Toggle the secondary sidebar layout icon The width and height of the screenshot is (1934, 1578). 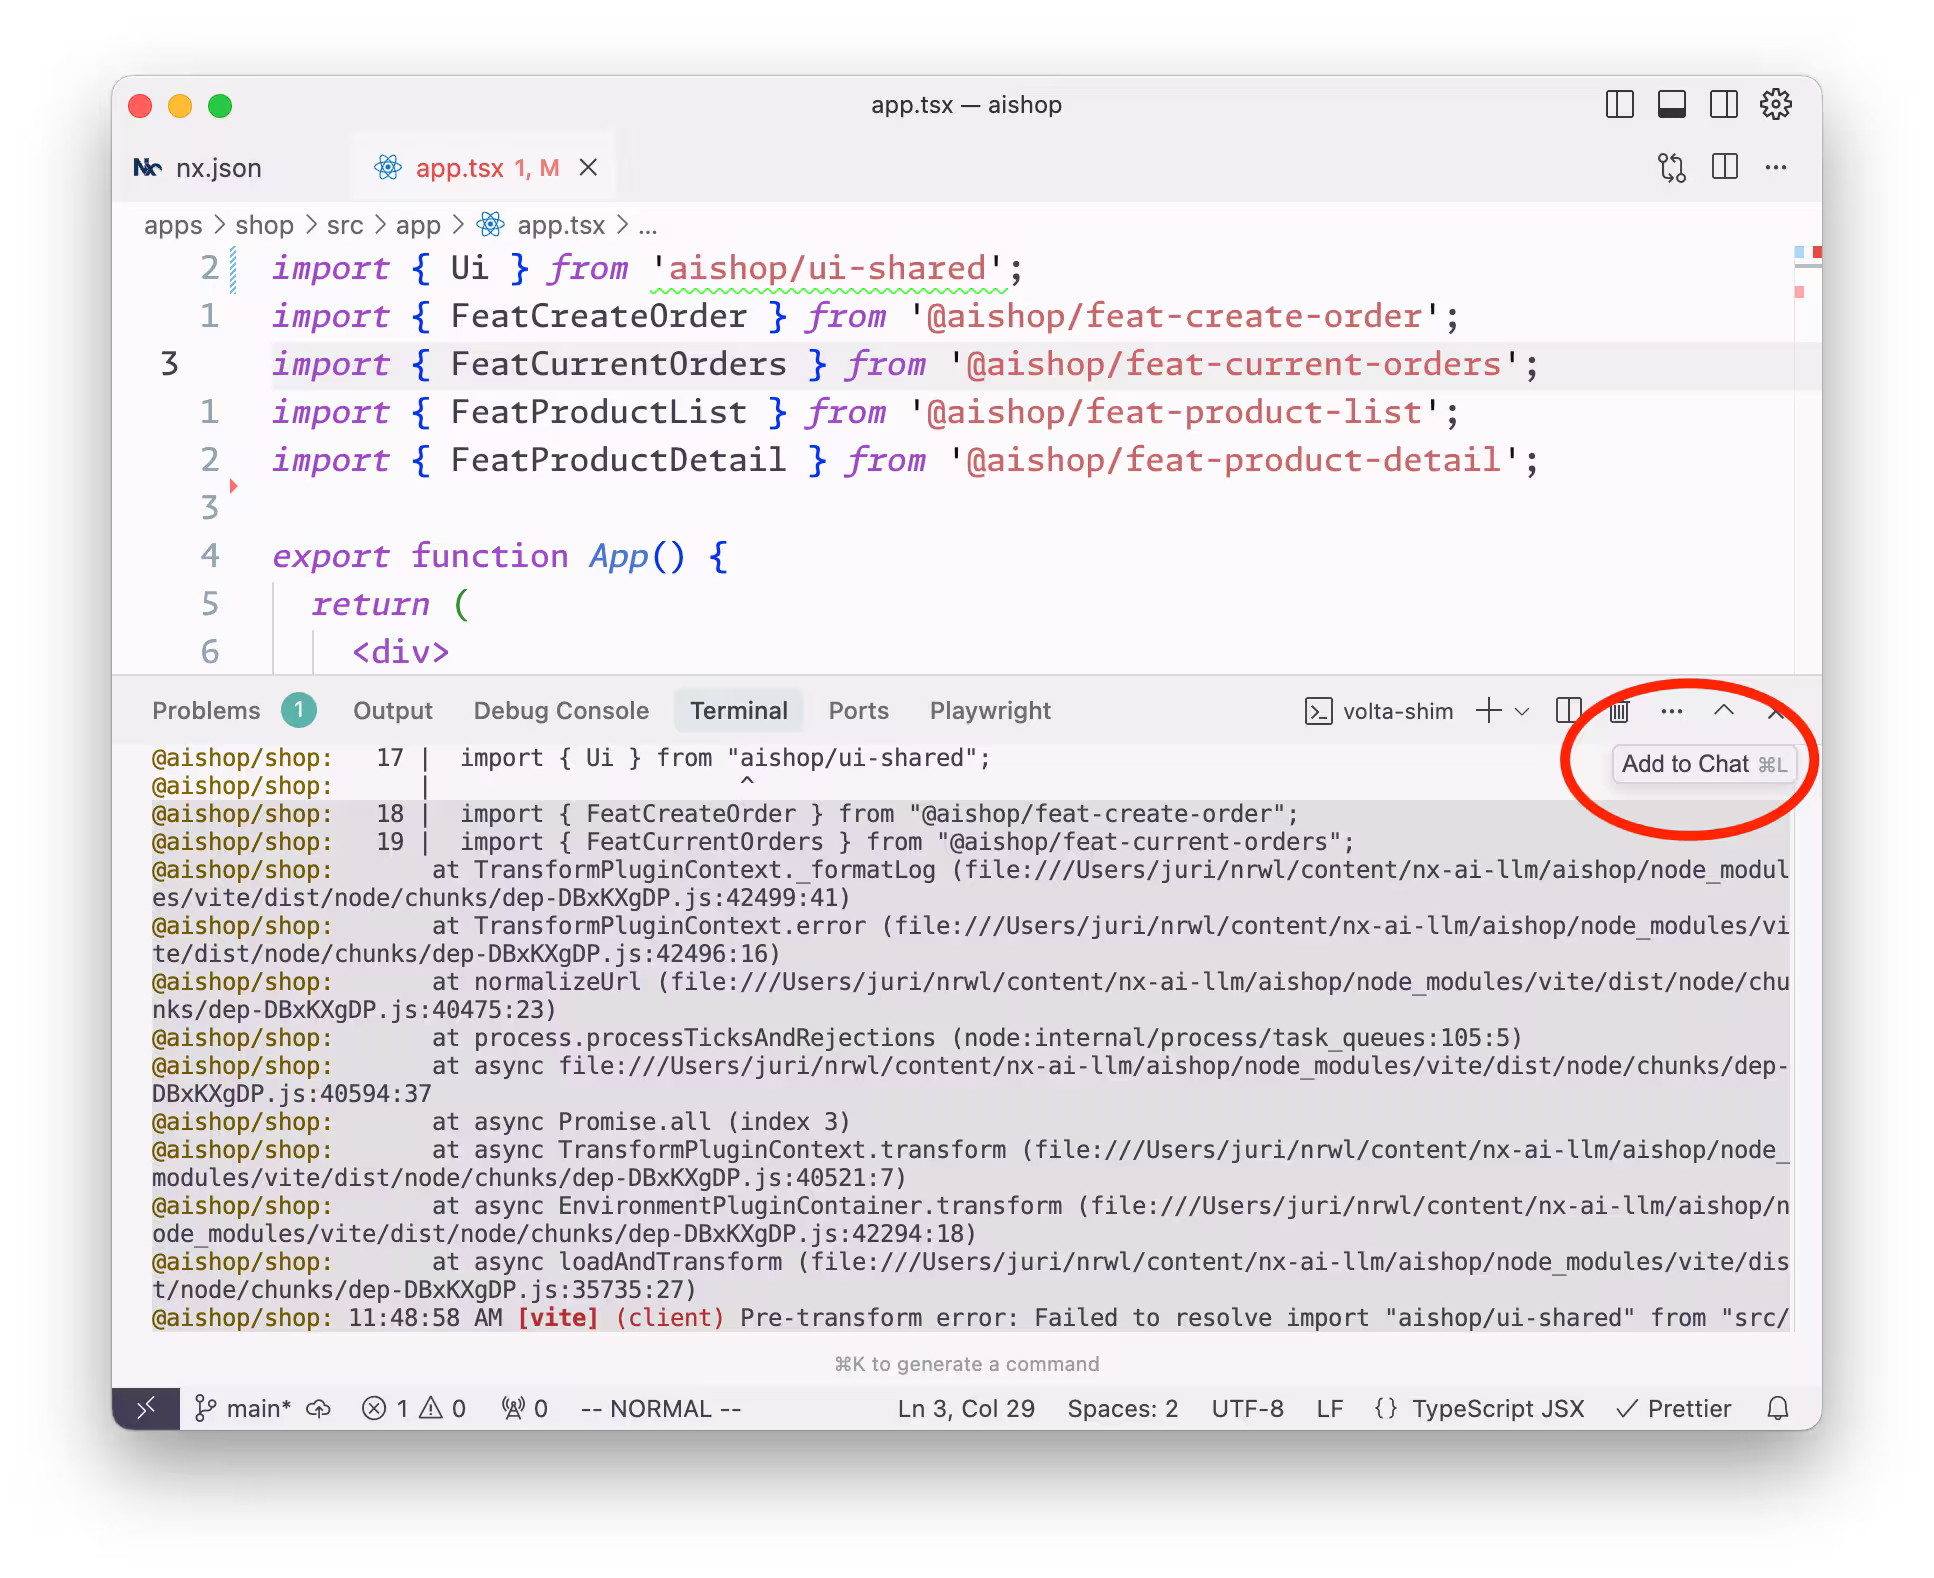pos(1723,105)
